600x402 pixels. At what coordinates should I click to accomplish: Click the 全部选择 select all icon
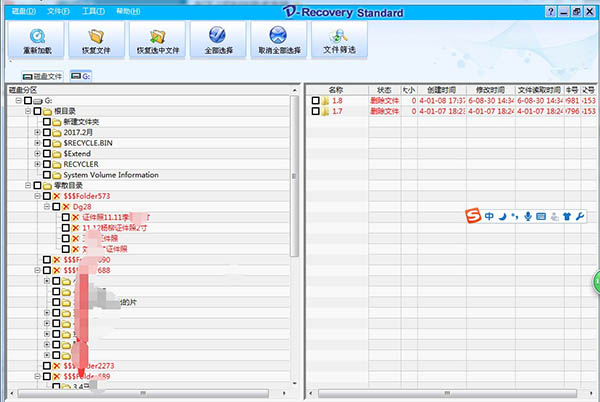tap(217, 35)
